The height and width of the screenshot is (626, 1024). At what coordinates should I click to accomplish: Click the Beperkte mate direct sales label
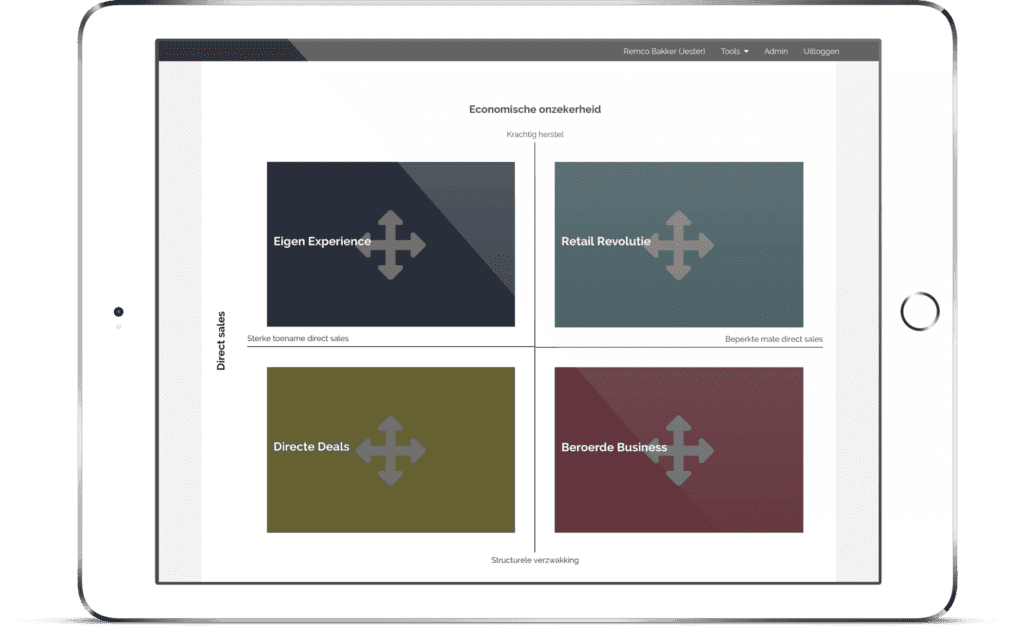(774, 339)
